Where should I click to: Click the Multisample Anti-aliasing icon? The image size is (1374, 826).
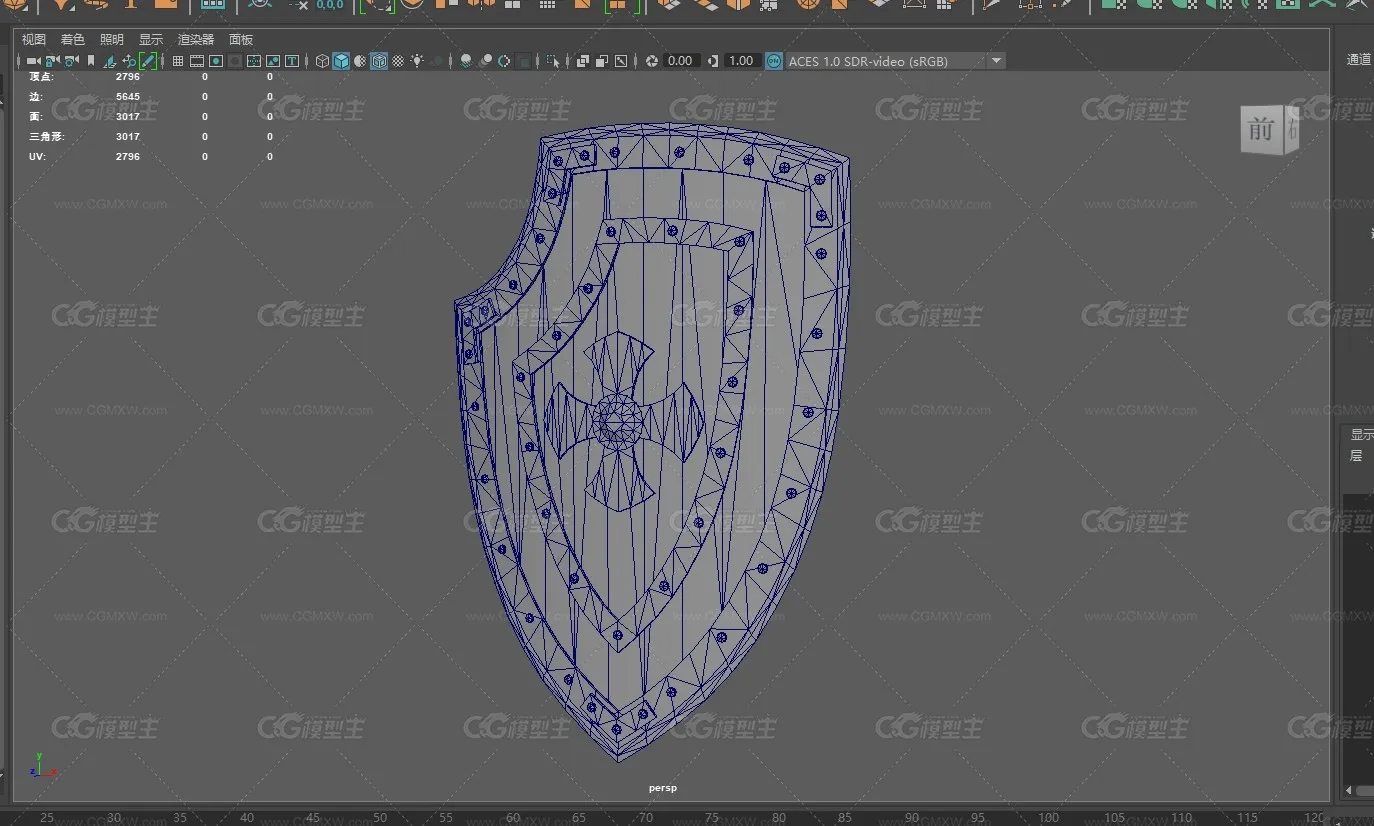point(504,61)
